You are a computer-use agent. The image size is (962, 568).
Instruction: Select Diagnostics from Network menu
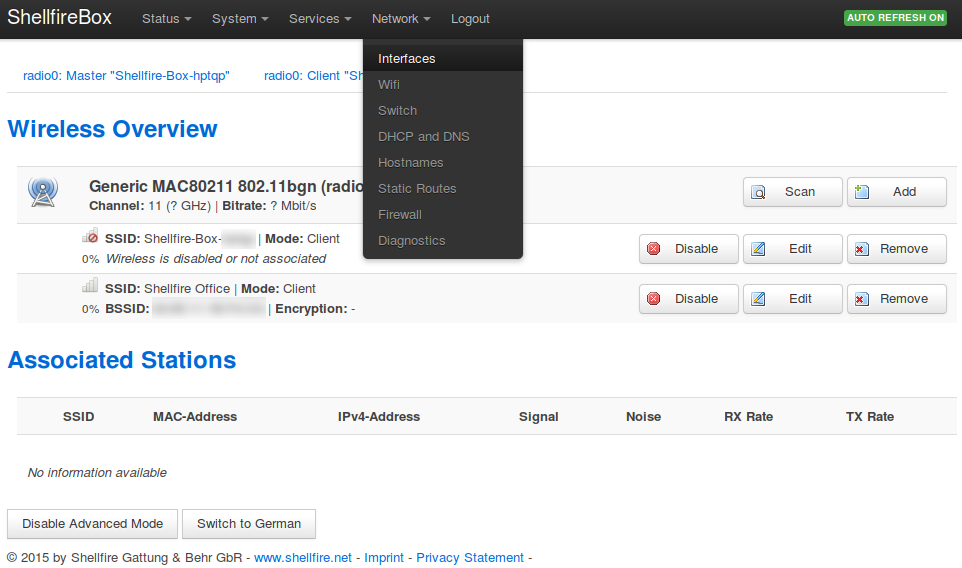tap(443, 240)
